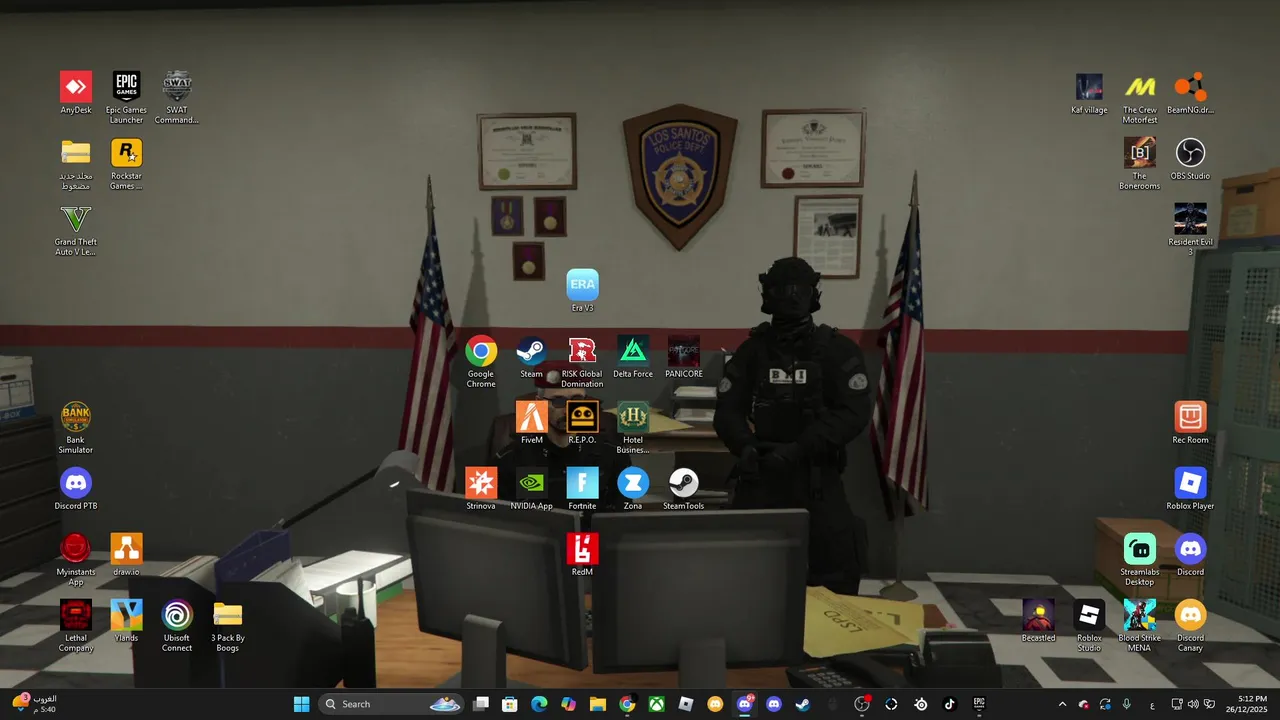Open the clock showing 5:12 PM
Image resolution: width=1280 pixels, height=720 pixels.
click(x=1245, y=704)
